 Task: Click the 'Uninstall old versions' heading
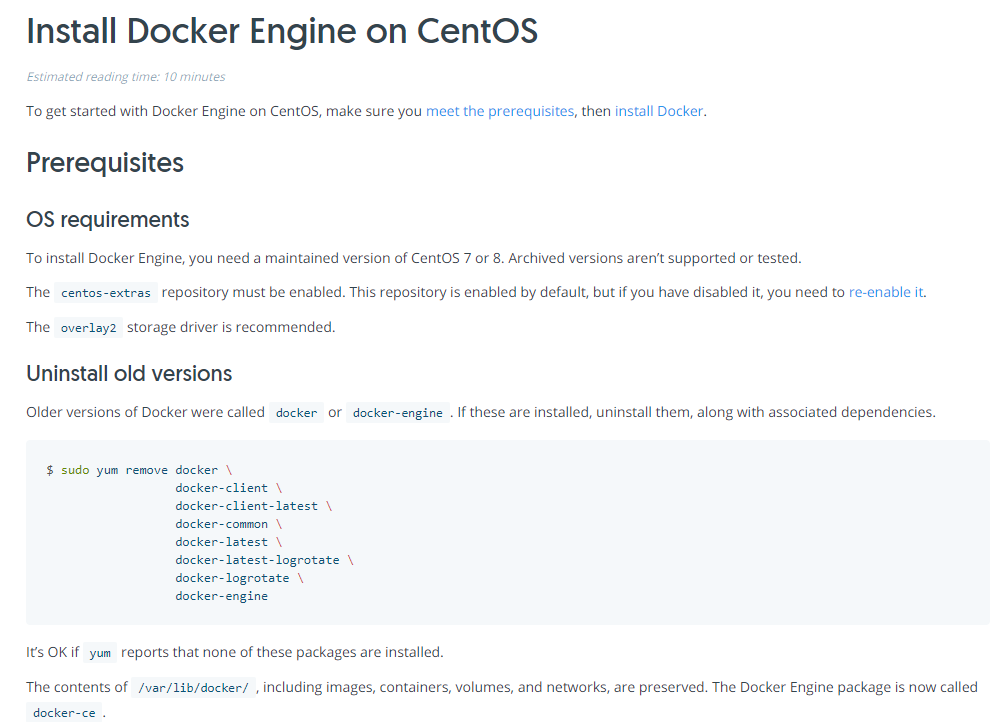[x=129, y=373]
